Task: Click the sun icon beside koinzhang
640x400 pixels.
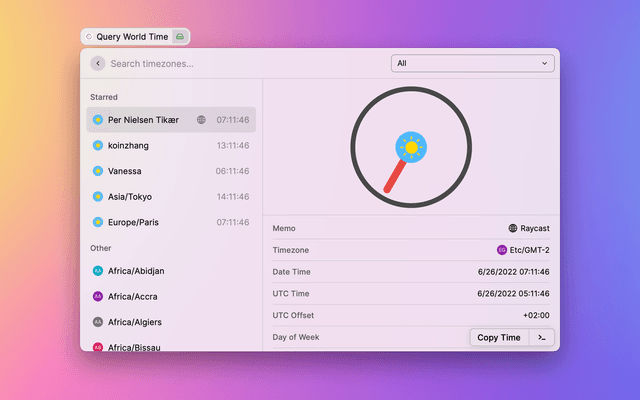Action: point(98,145)
